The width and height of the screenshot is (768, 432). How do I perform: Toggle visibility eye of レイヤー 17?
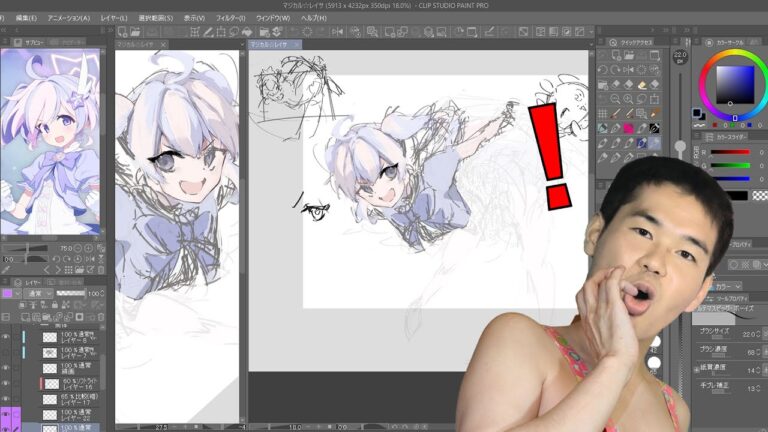(7, 399)
